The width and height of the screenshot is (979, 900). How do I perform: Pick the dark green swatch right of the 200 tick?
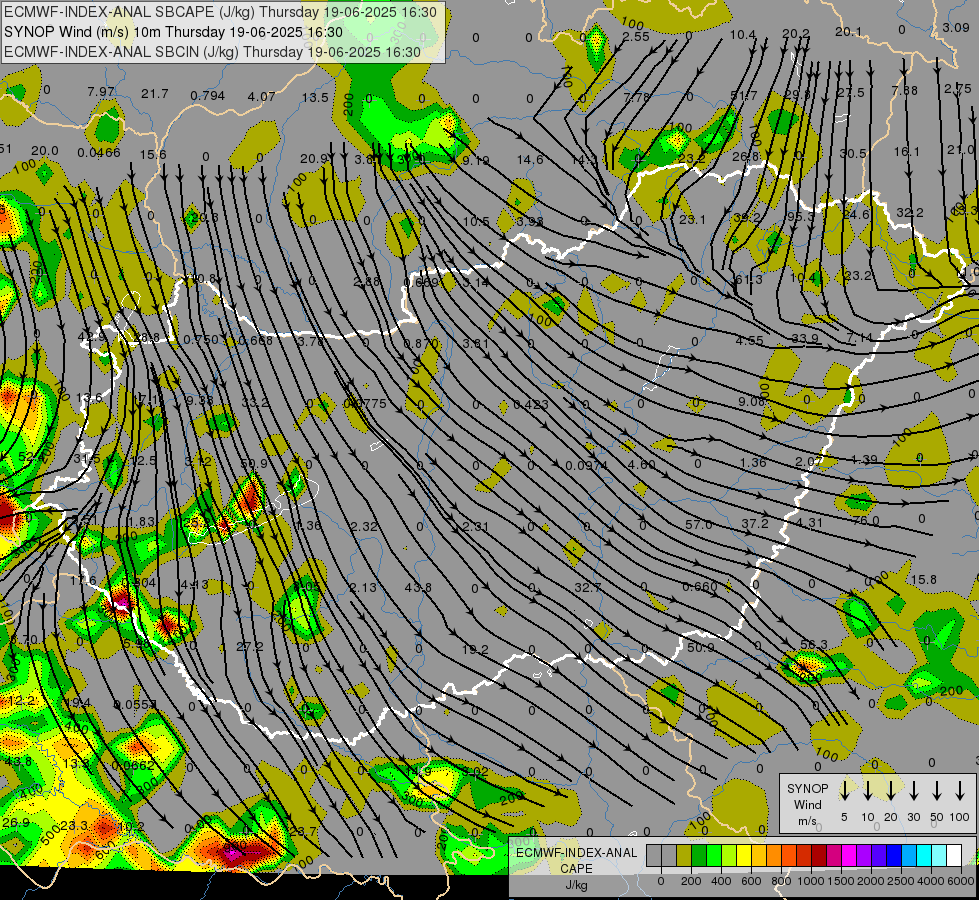coord(699,855)
